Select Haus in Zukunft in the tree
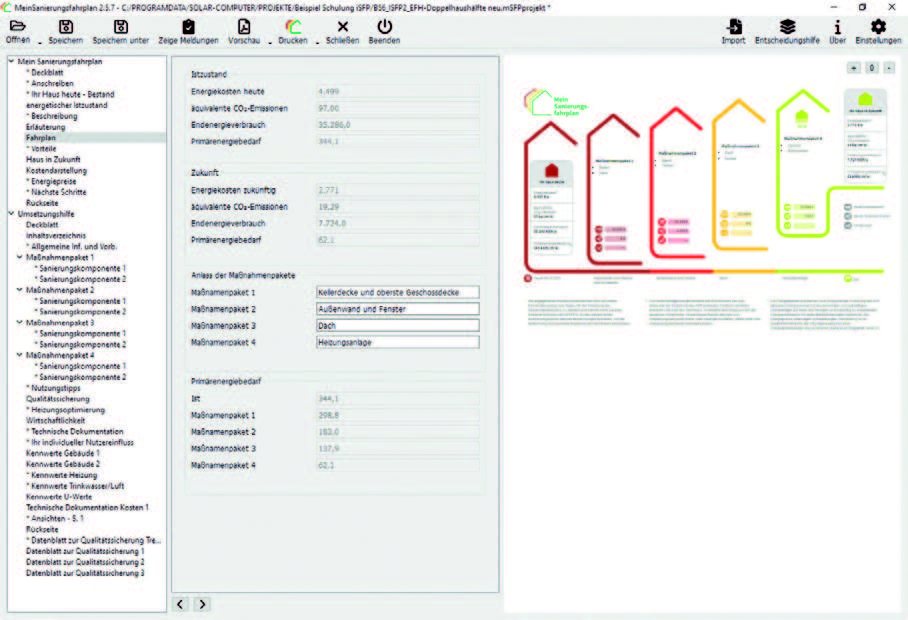 click(53, 159)
